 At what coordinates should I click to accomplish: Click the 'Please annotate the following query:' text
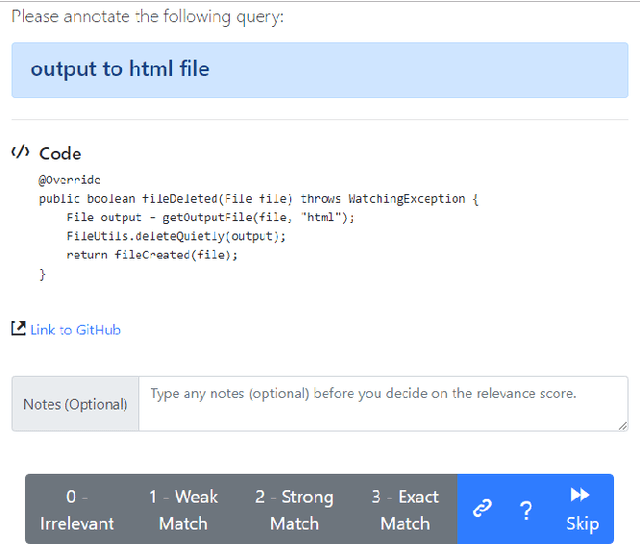147,17
